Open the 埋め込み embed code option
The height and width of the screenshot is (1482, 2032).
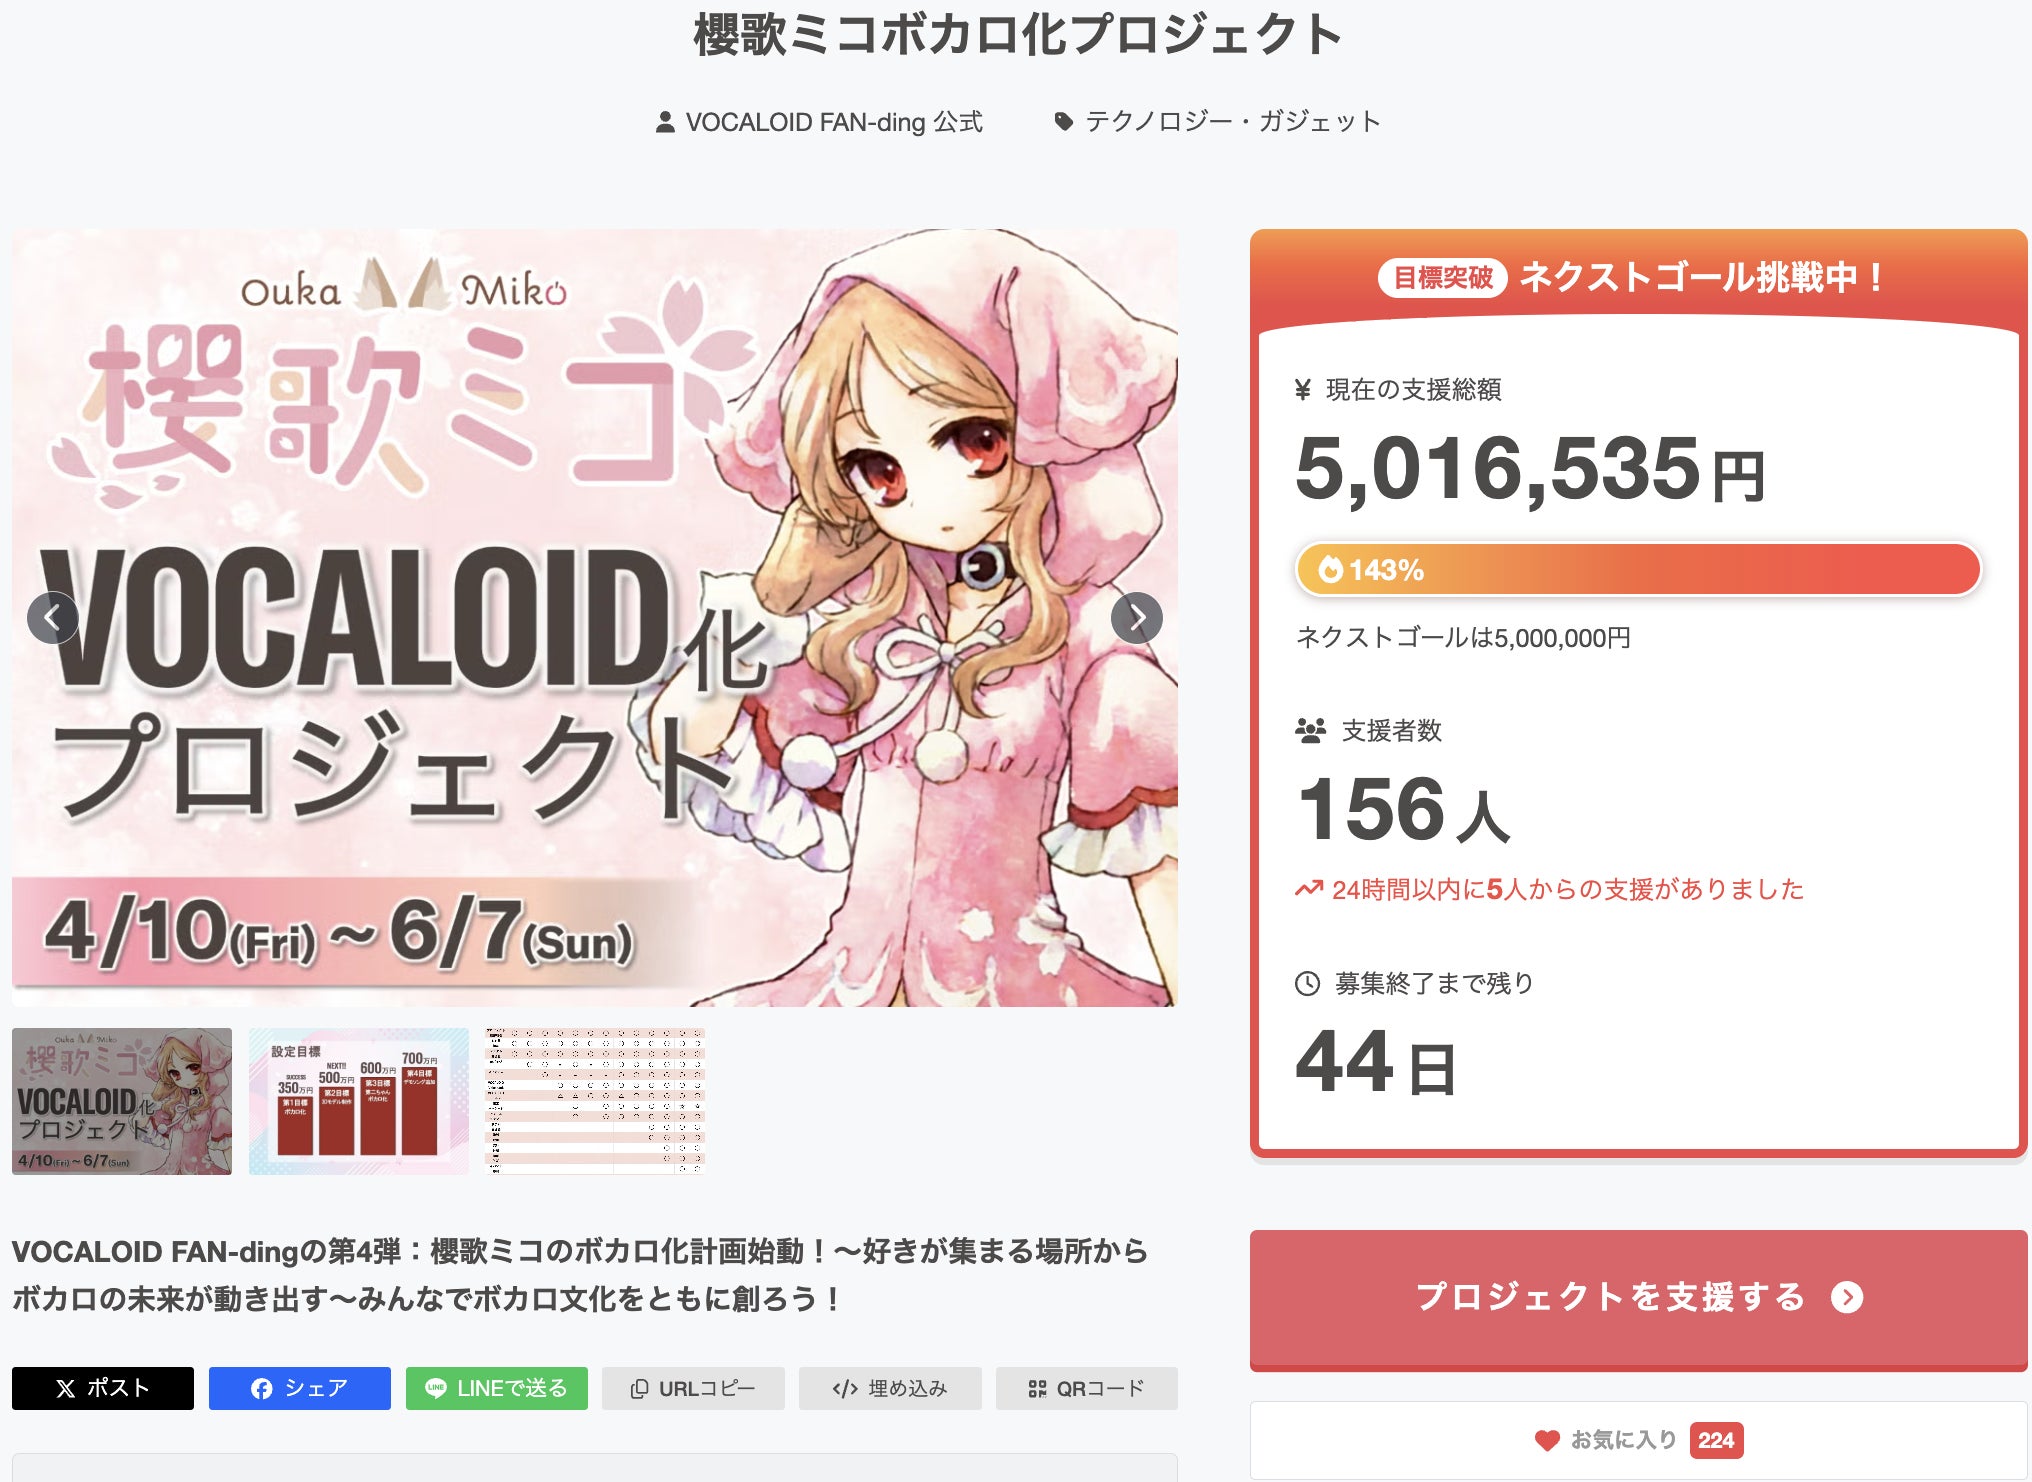[890, 1388]
